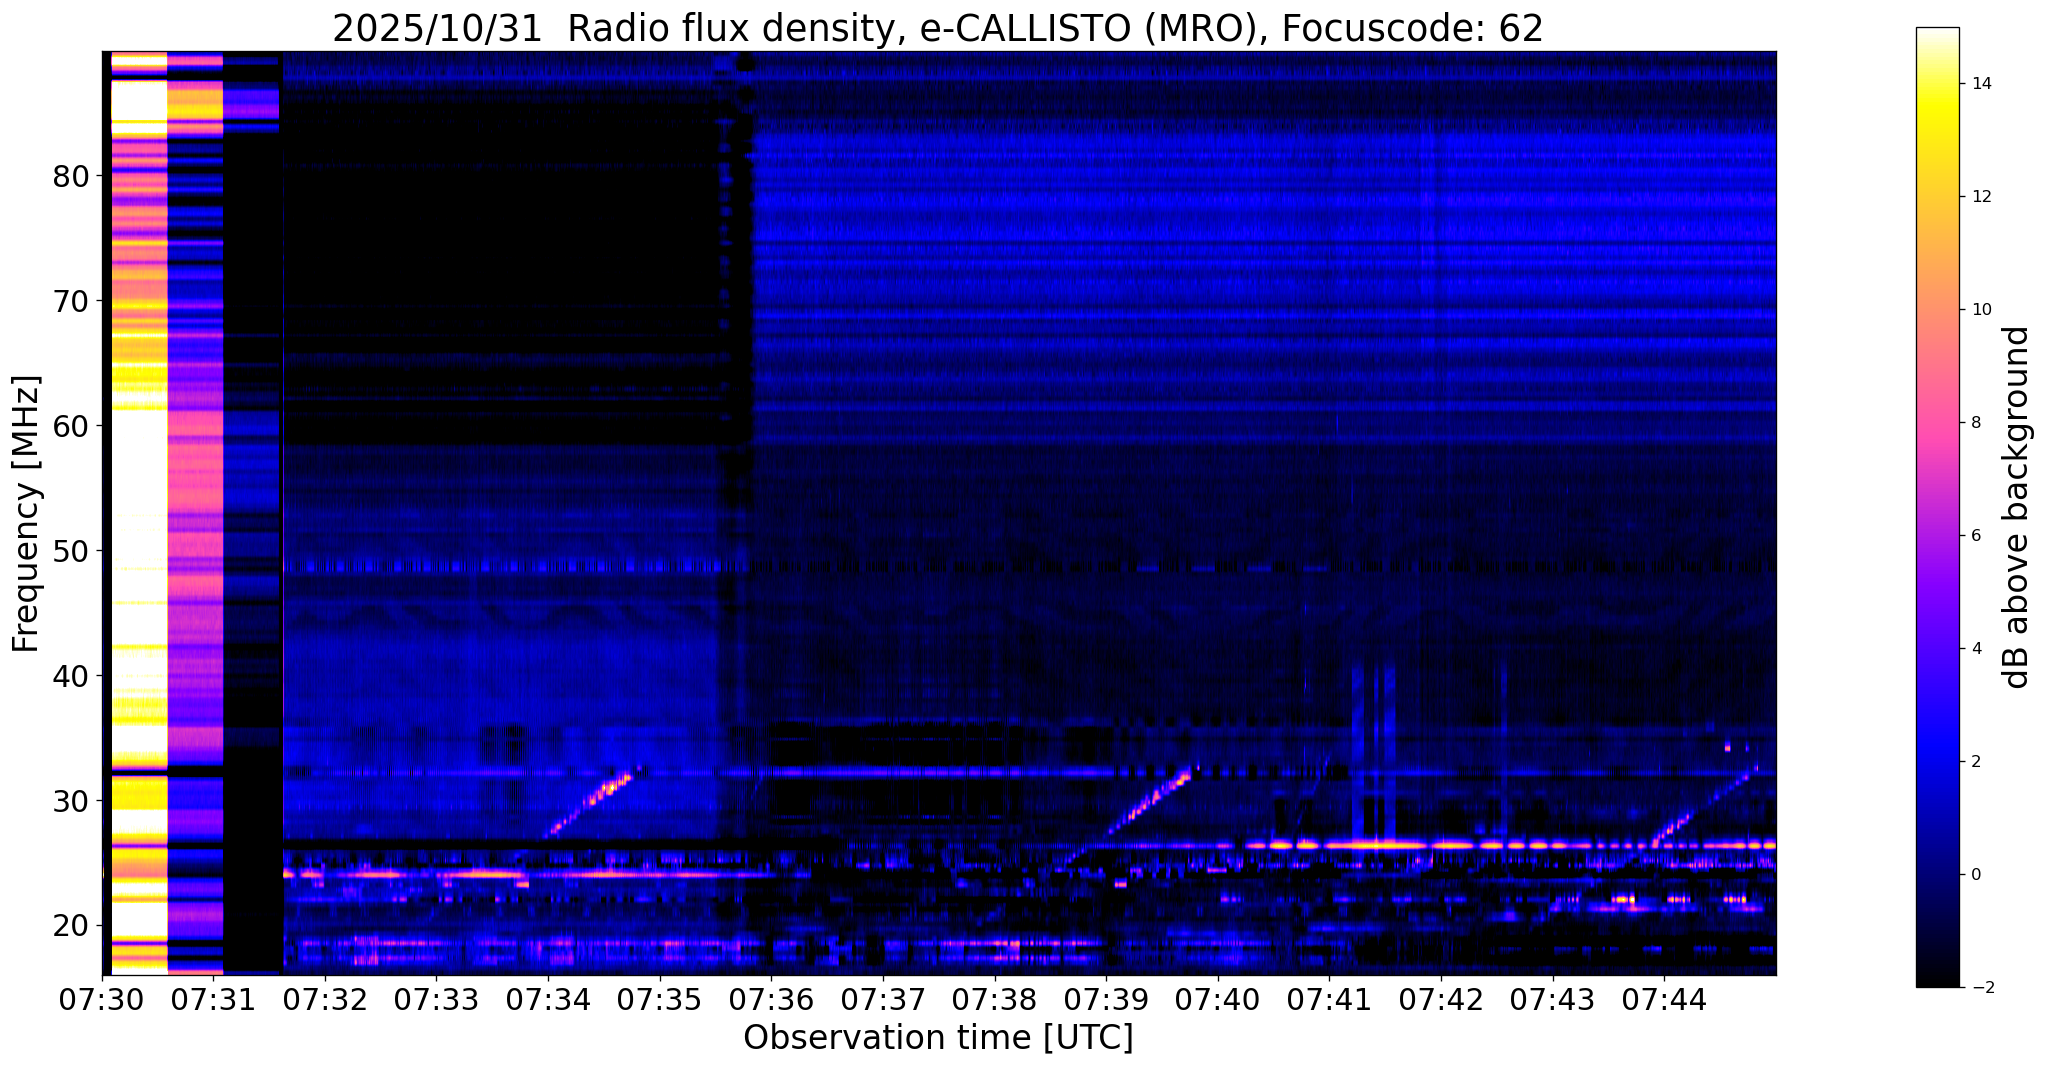Click the colorbar tick value 4
This screenshot has height=1067, width=2047.
click(x=1975, y=649)
